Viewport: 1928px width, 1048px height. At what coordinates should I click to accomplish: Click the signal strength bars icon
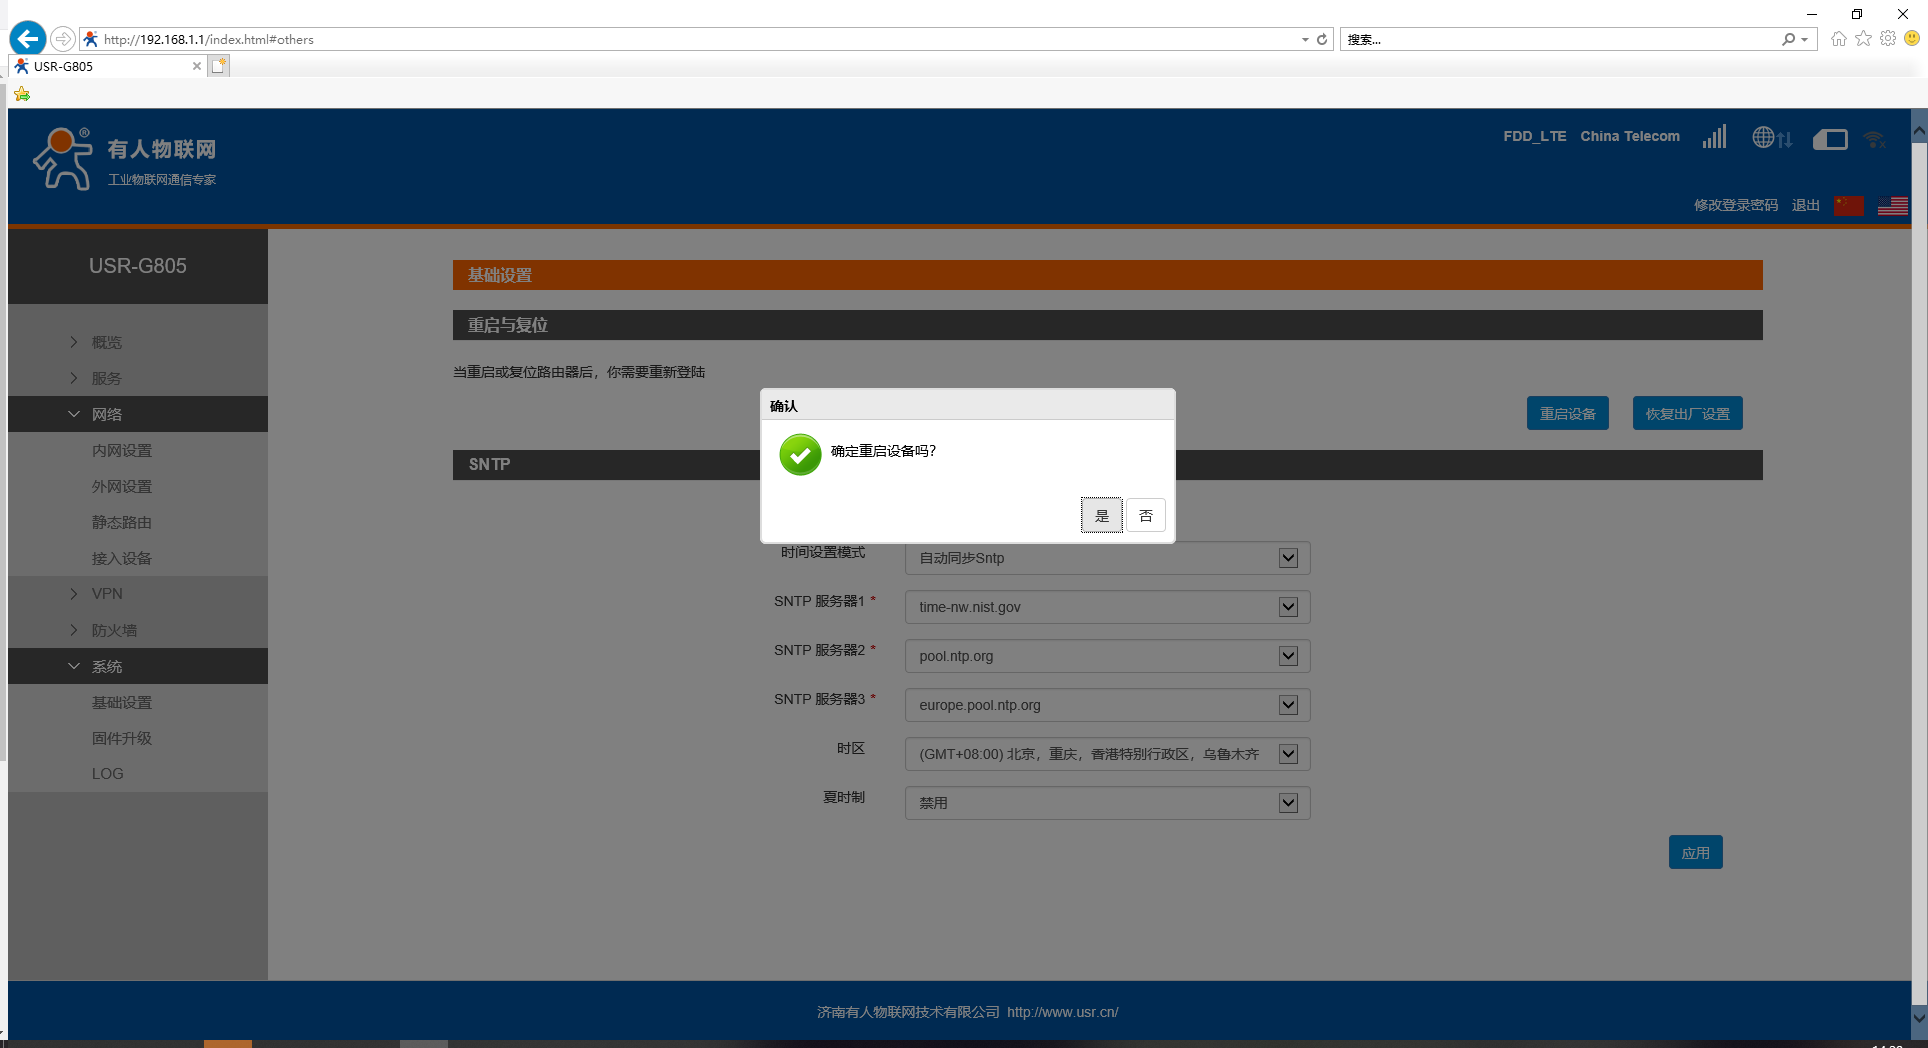click(1714, 137)
